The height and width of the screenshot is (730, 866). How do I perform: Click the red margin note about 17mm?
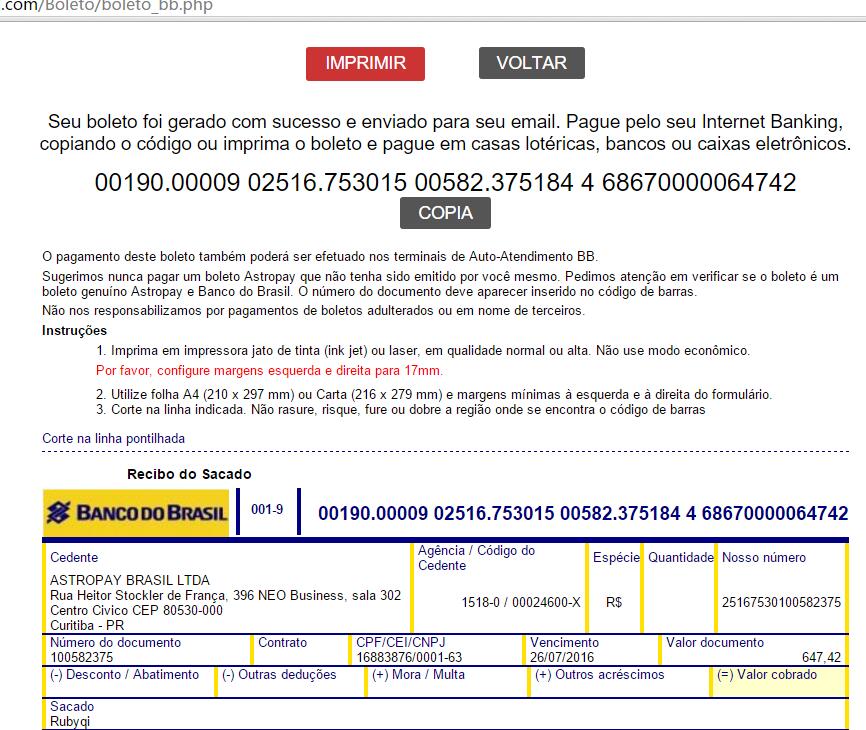pyautogui.click(x=269, y=370)
